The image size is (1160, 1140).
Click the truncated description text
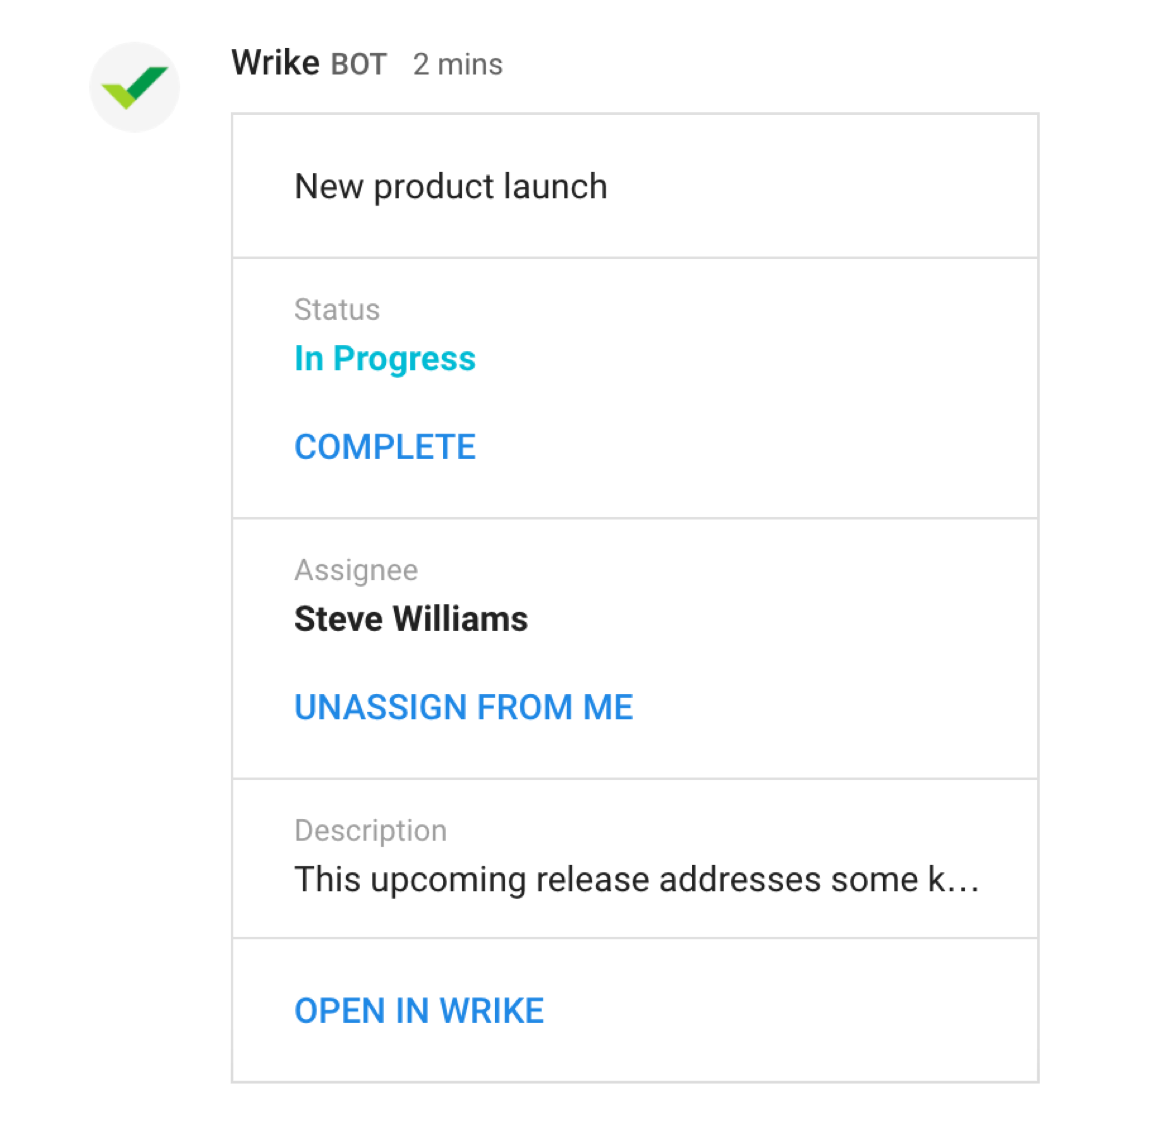pos(636,880)
